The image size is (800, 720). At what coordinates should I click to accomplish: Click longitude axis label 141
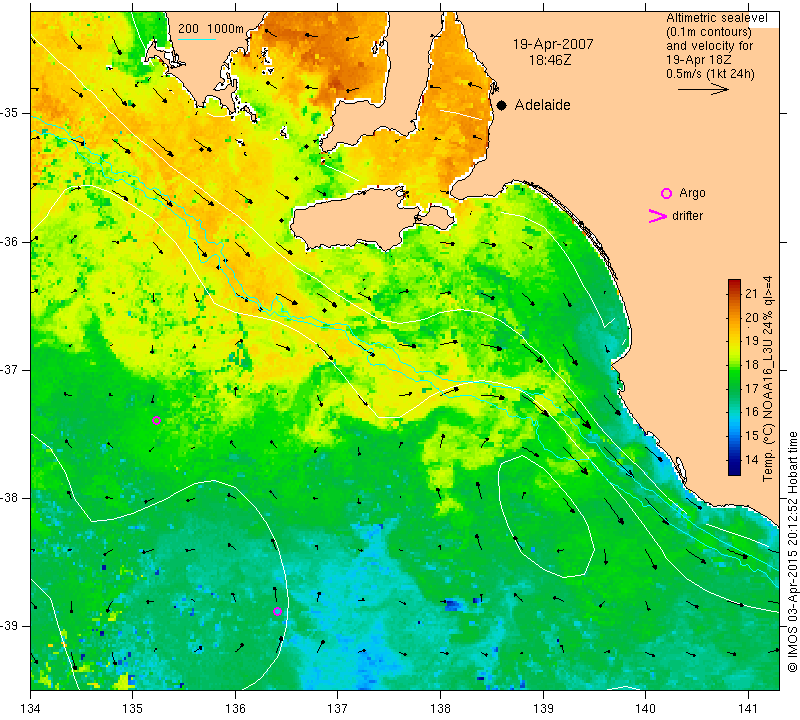click(748, 708)
